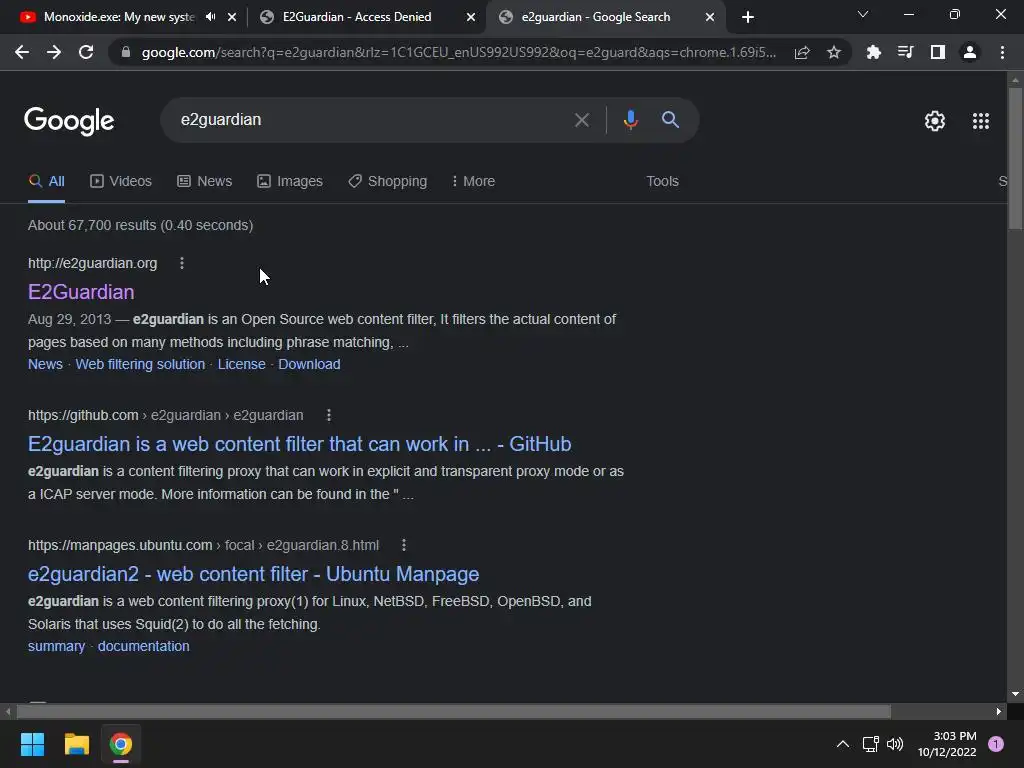Open the E2Guardian result title
The height and width of the screenshot is (768, 1024).
click(81, 292)
